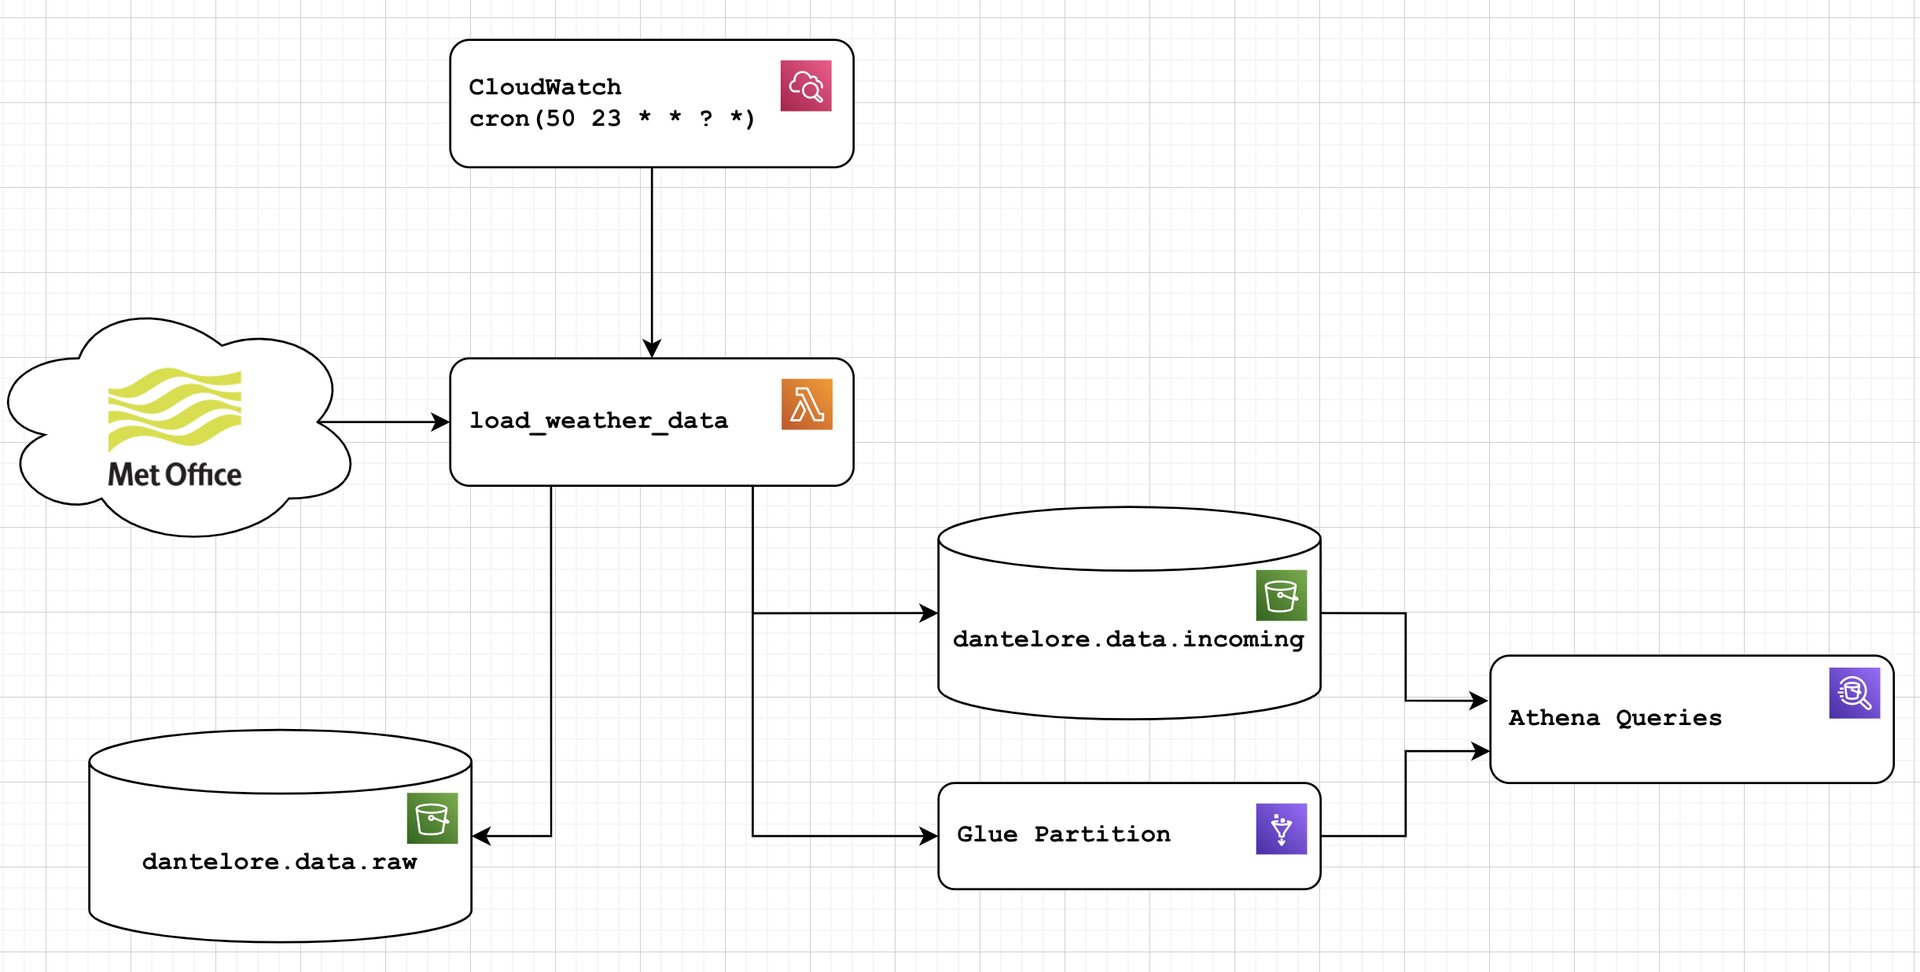Select the "CloudWatch" title text
This screenshot has width=1920, height=972.
545,87
